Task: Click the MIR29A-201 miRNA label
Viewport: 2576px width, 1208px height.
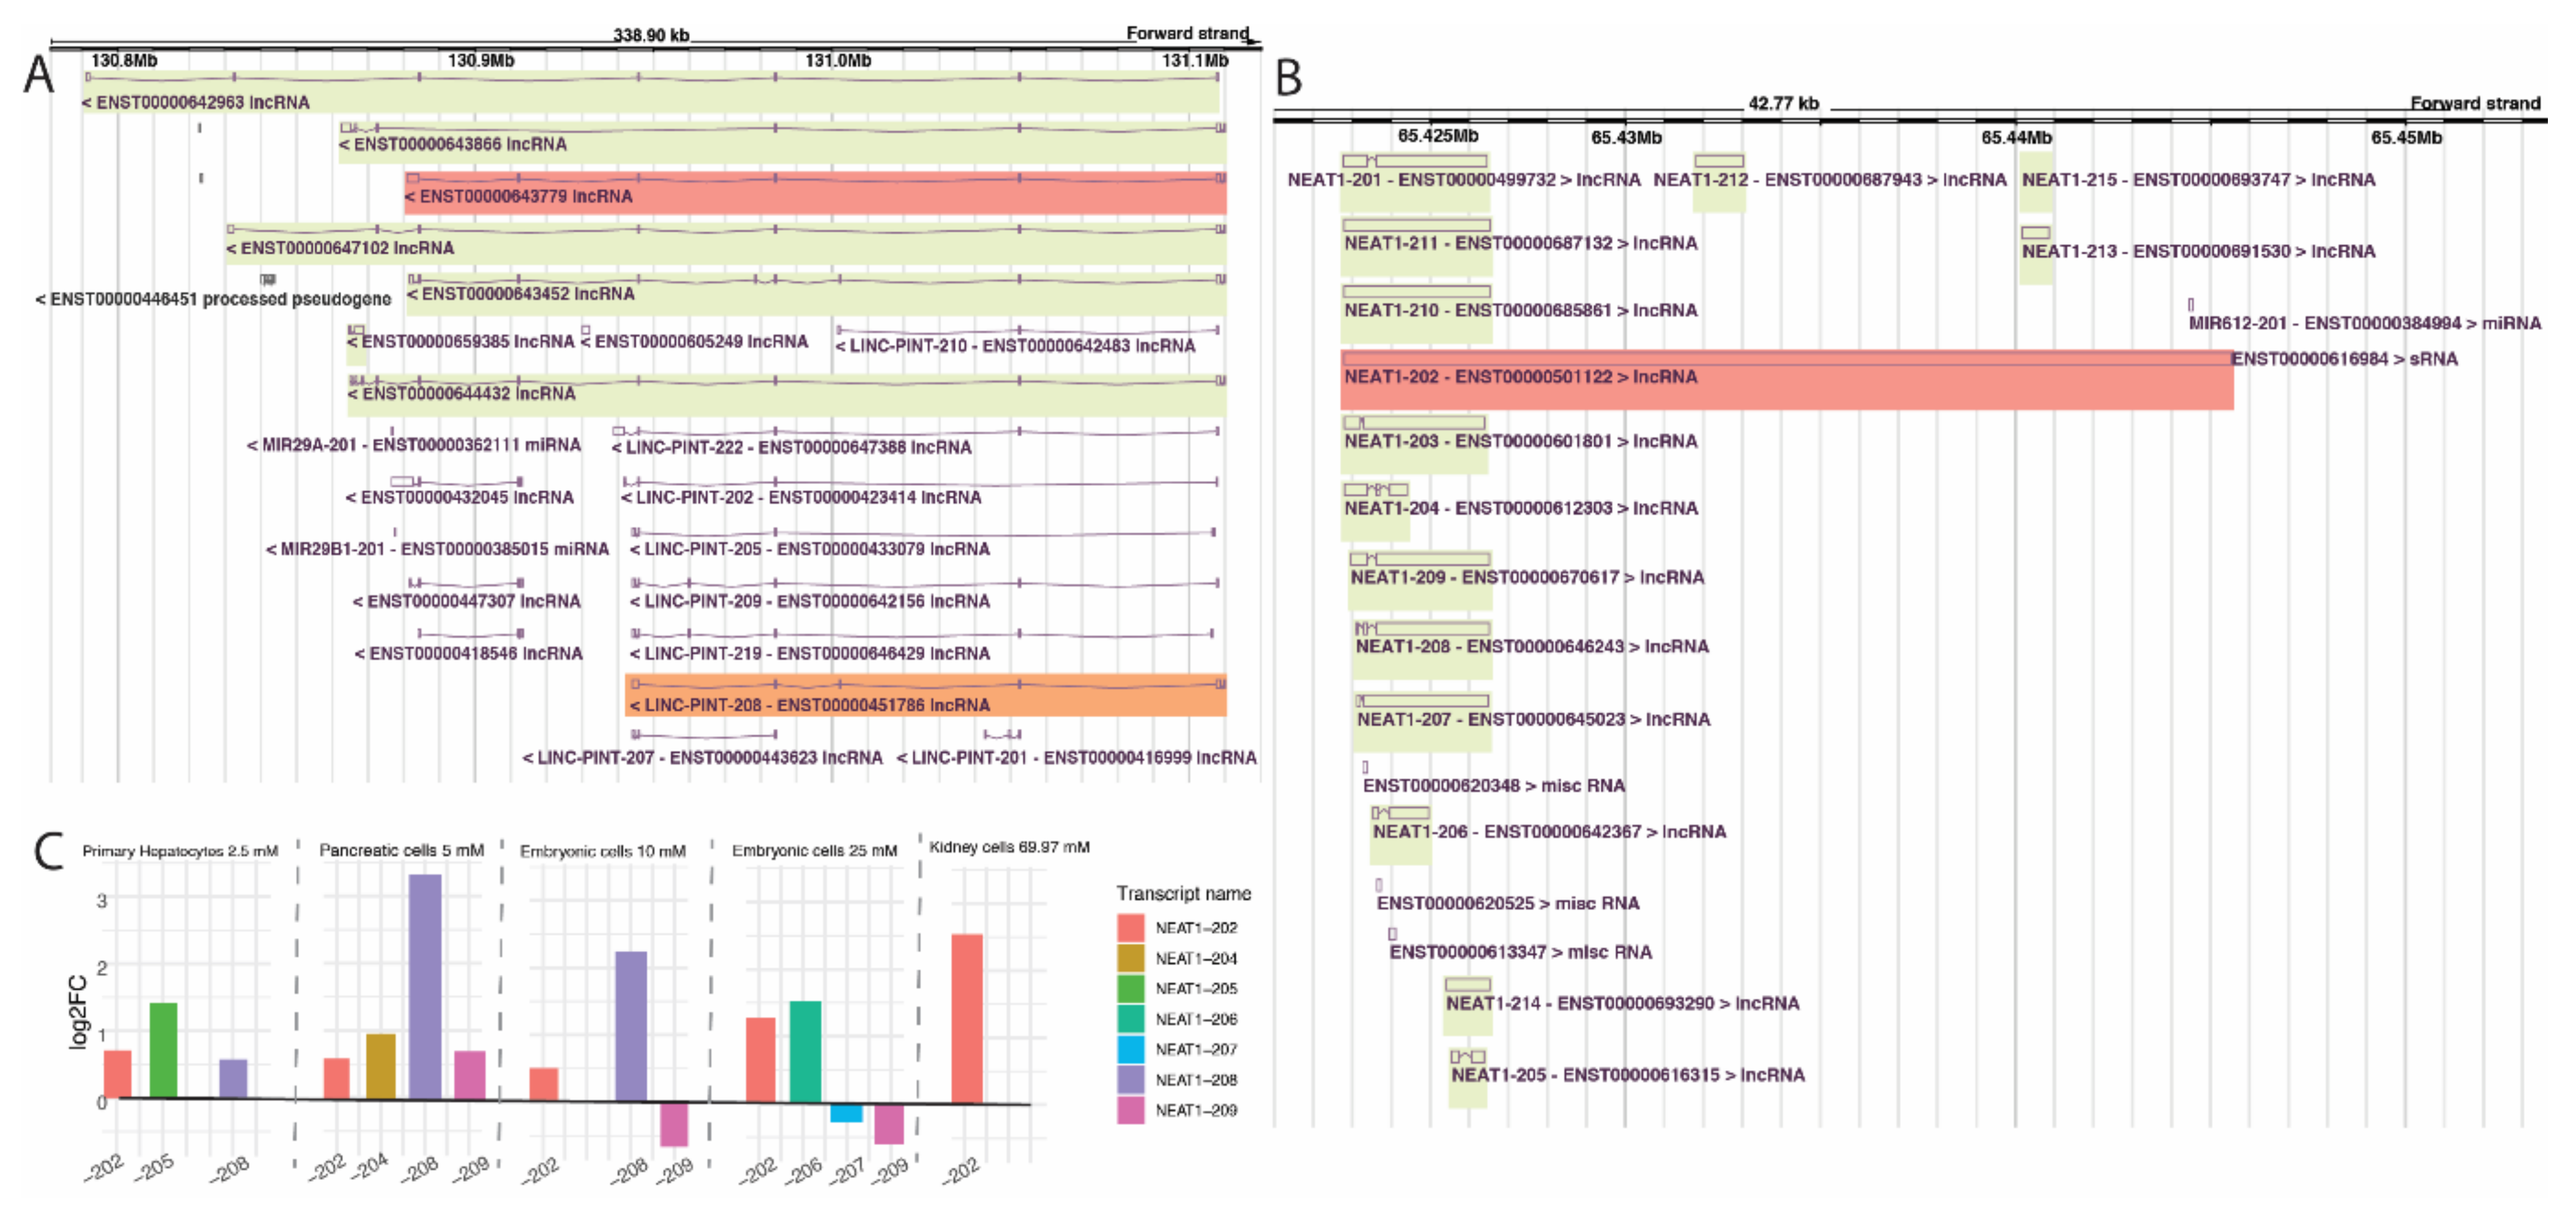Action: (413, 445)
